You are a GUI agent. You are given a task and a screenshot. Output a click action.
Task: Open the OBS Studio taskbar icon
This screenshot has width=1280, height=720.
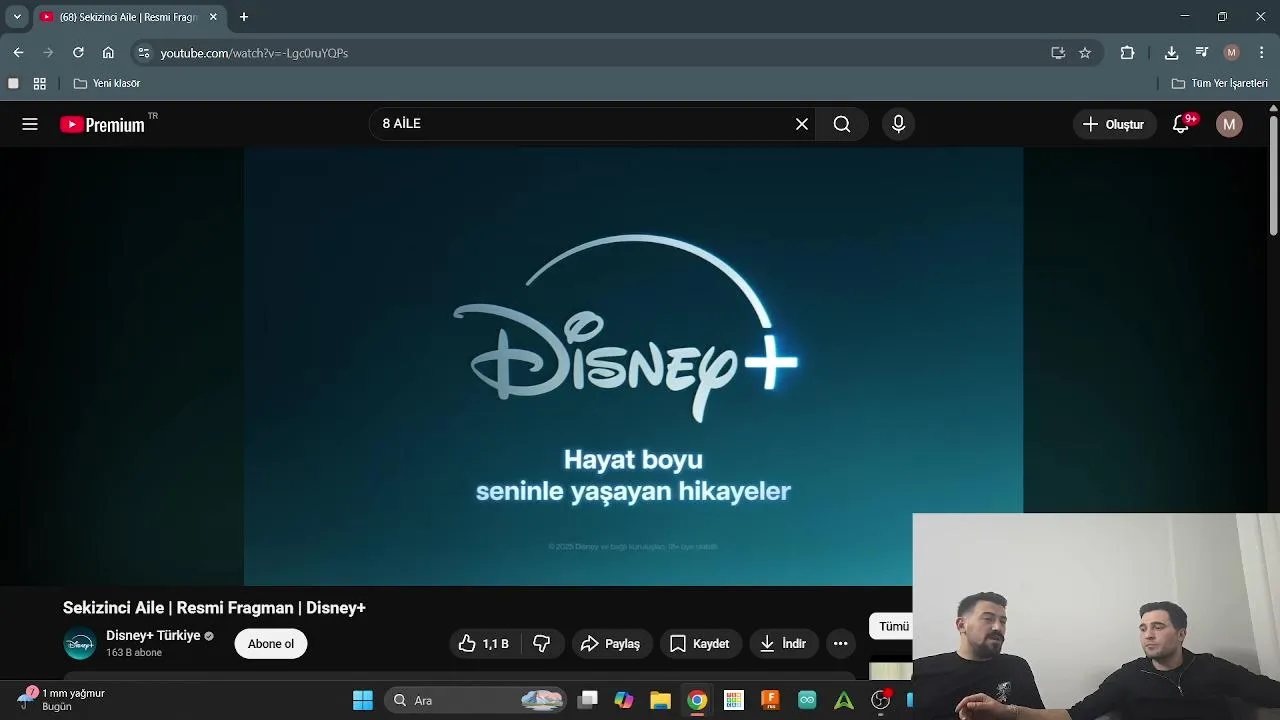[880, 700]
